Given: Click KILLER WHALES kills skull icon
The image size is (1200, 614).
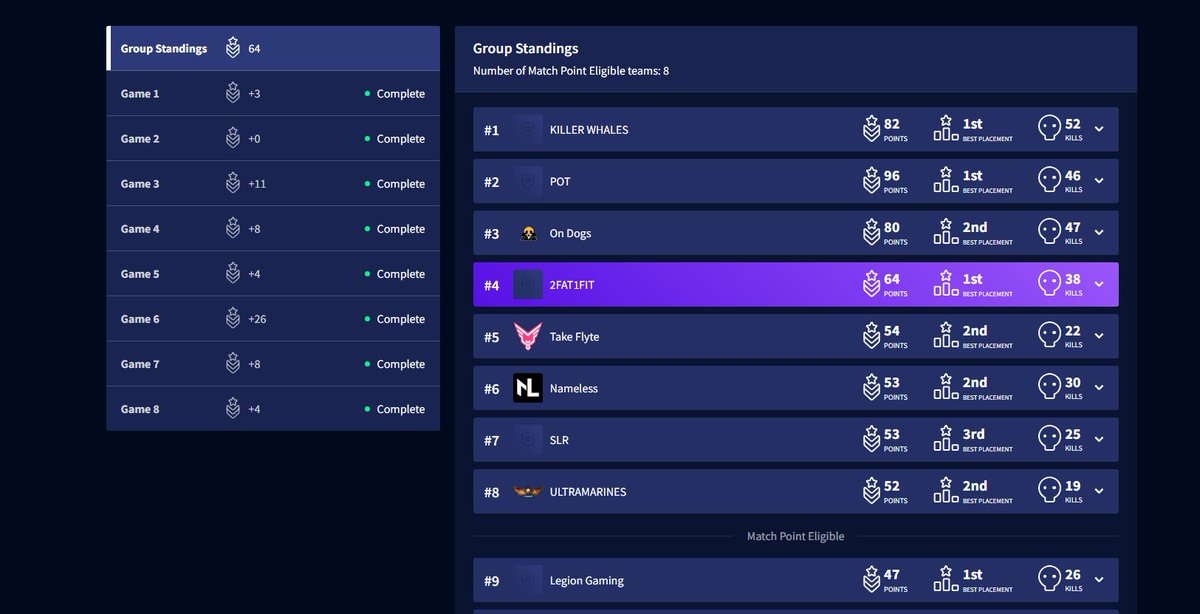Looking at the screenshot, I should (1049, 130).
